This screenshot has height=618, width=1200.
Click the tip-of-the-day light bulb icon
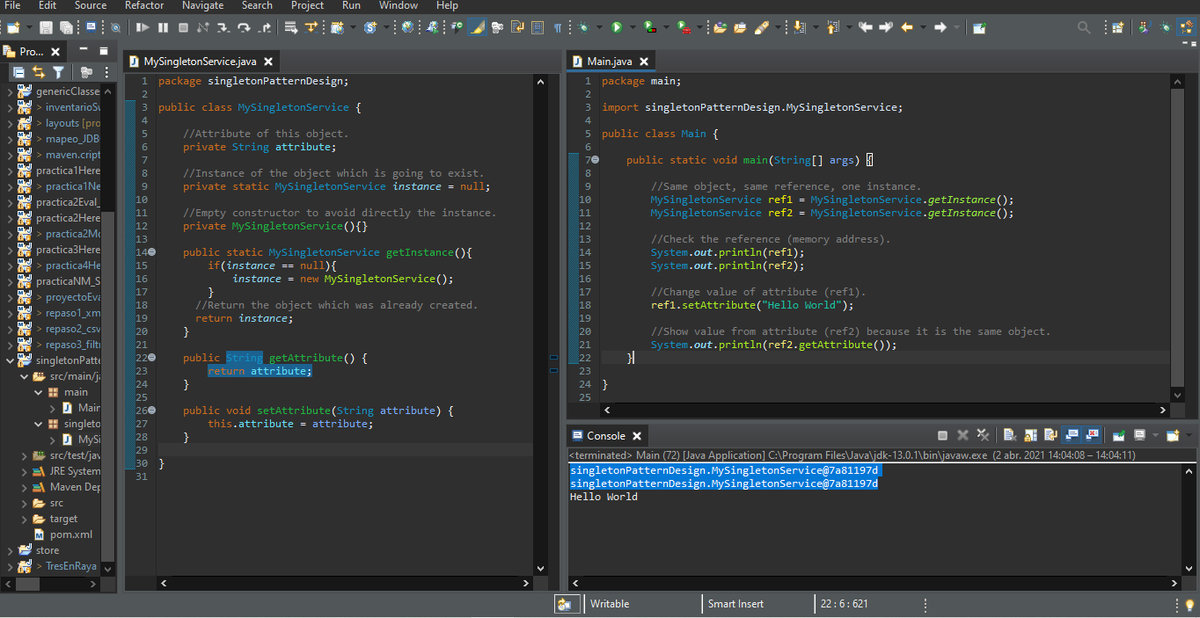coord(1187,605)
